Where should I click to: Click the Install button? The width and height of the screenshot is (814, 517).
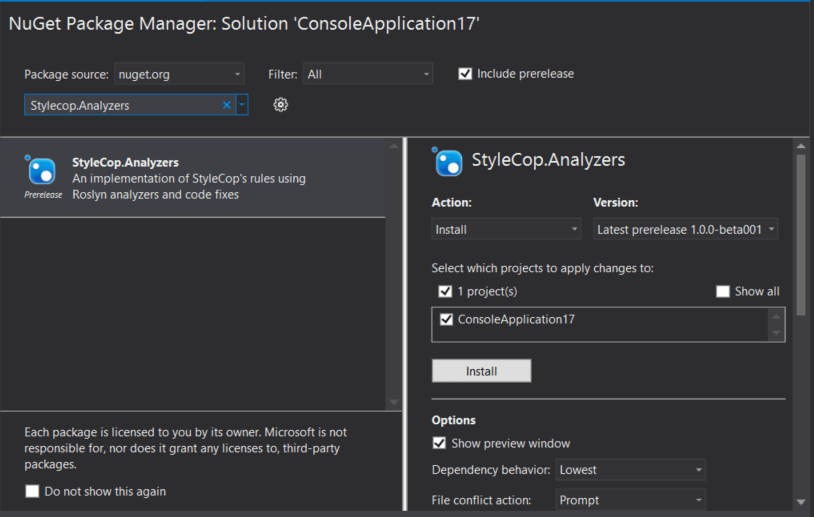pyautogui.click(x=481, y=371)
